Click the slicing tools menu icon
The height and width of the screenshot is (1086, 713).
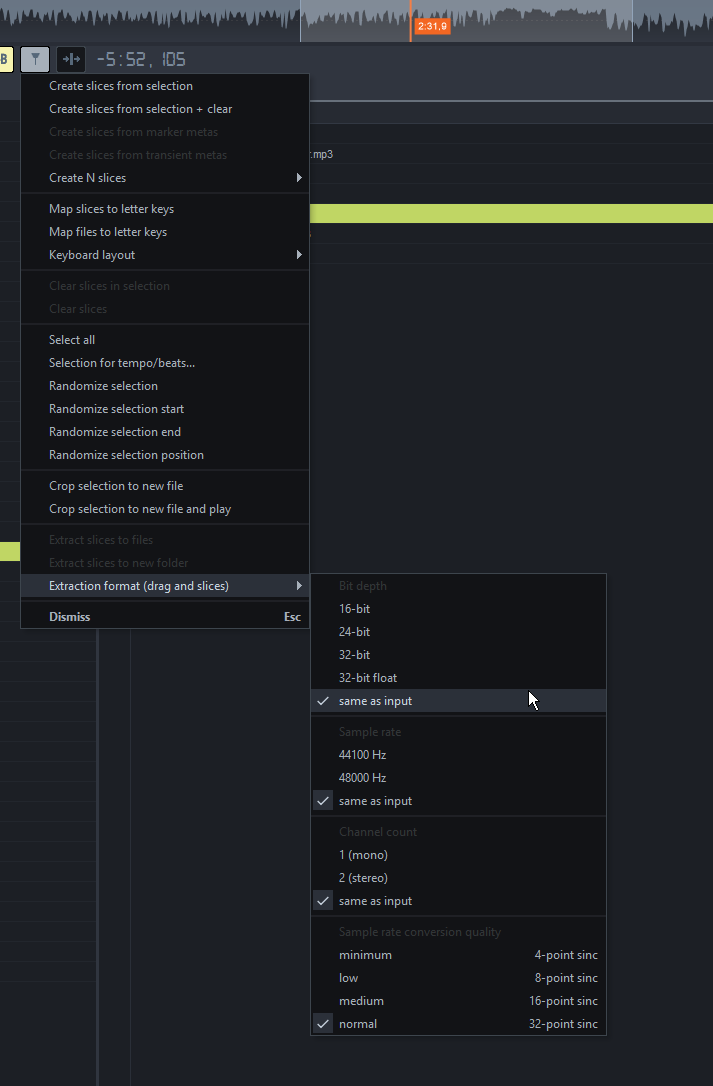35,59
